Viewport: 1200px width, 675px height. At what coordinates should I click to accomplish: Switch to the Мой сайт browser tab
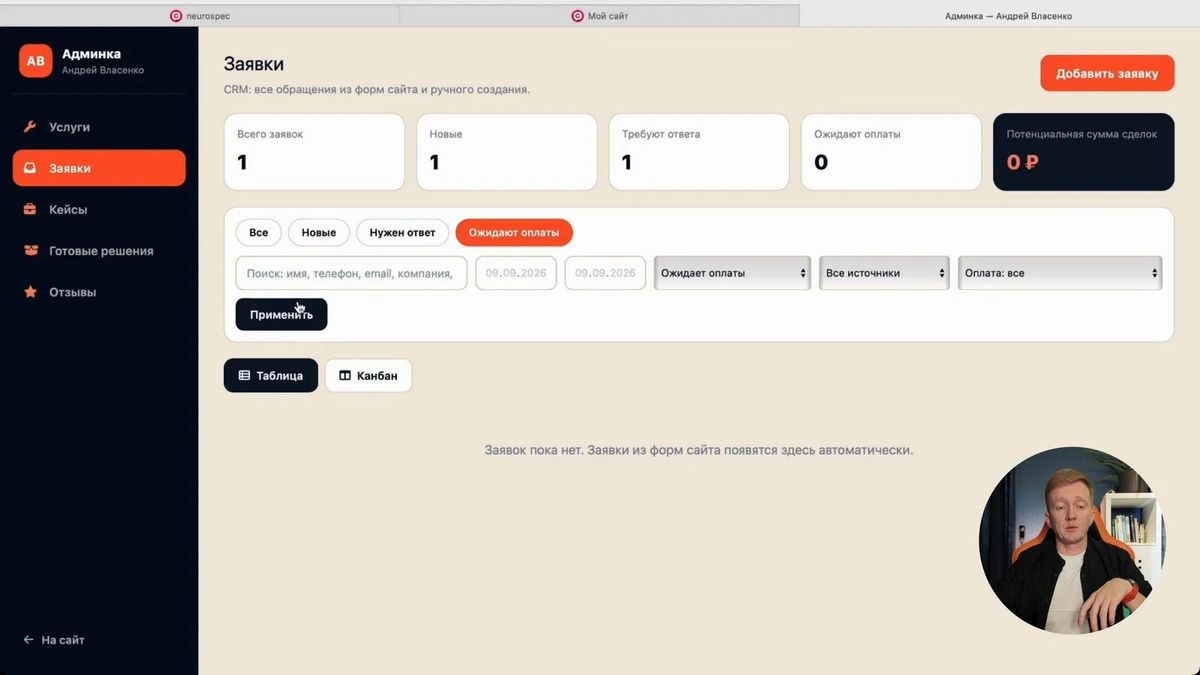click(600, 16)
